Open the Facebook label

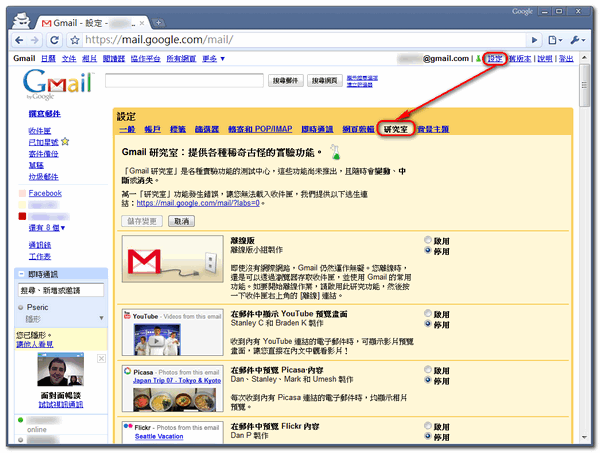45,193
